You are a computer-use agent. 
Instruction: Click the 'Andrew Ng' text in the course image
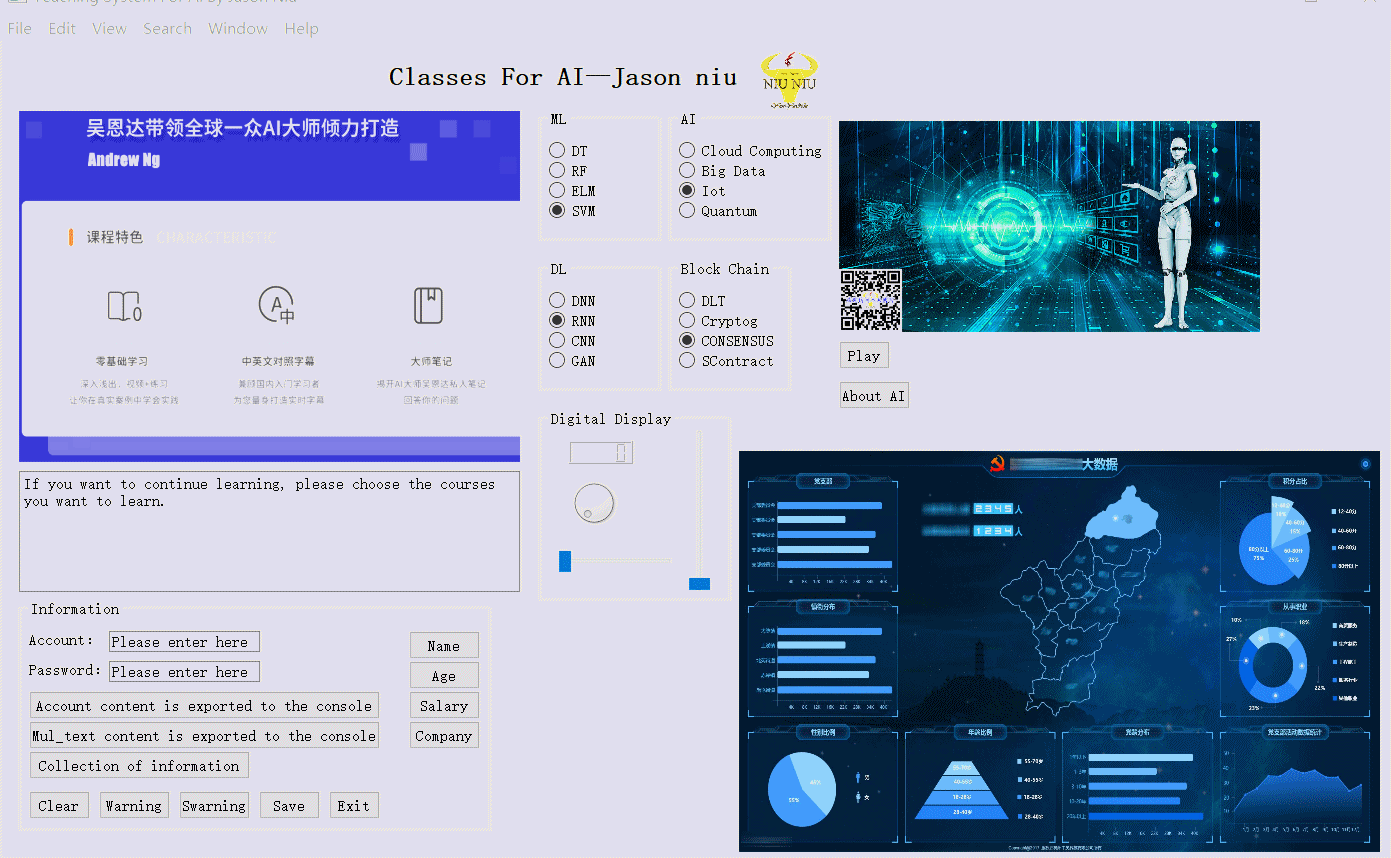click(124, 160)
